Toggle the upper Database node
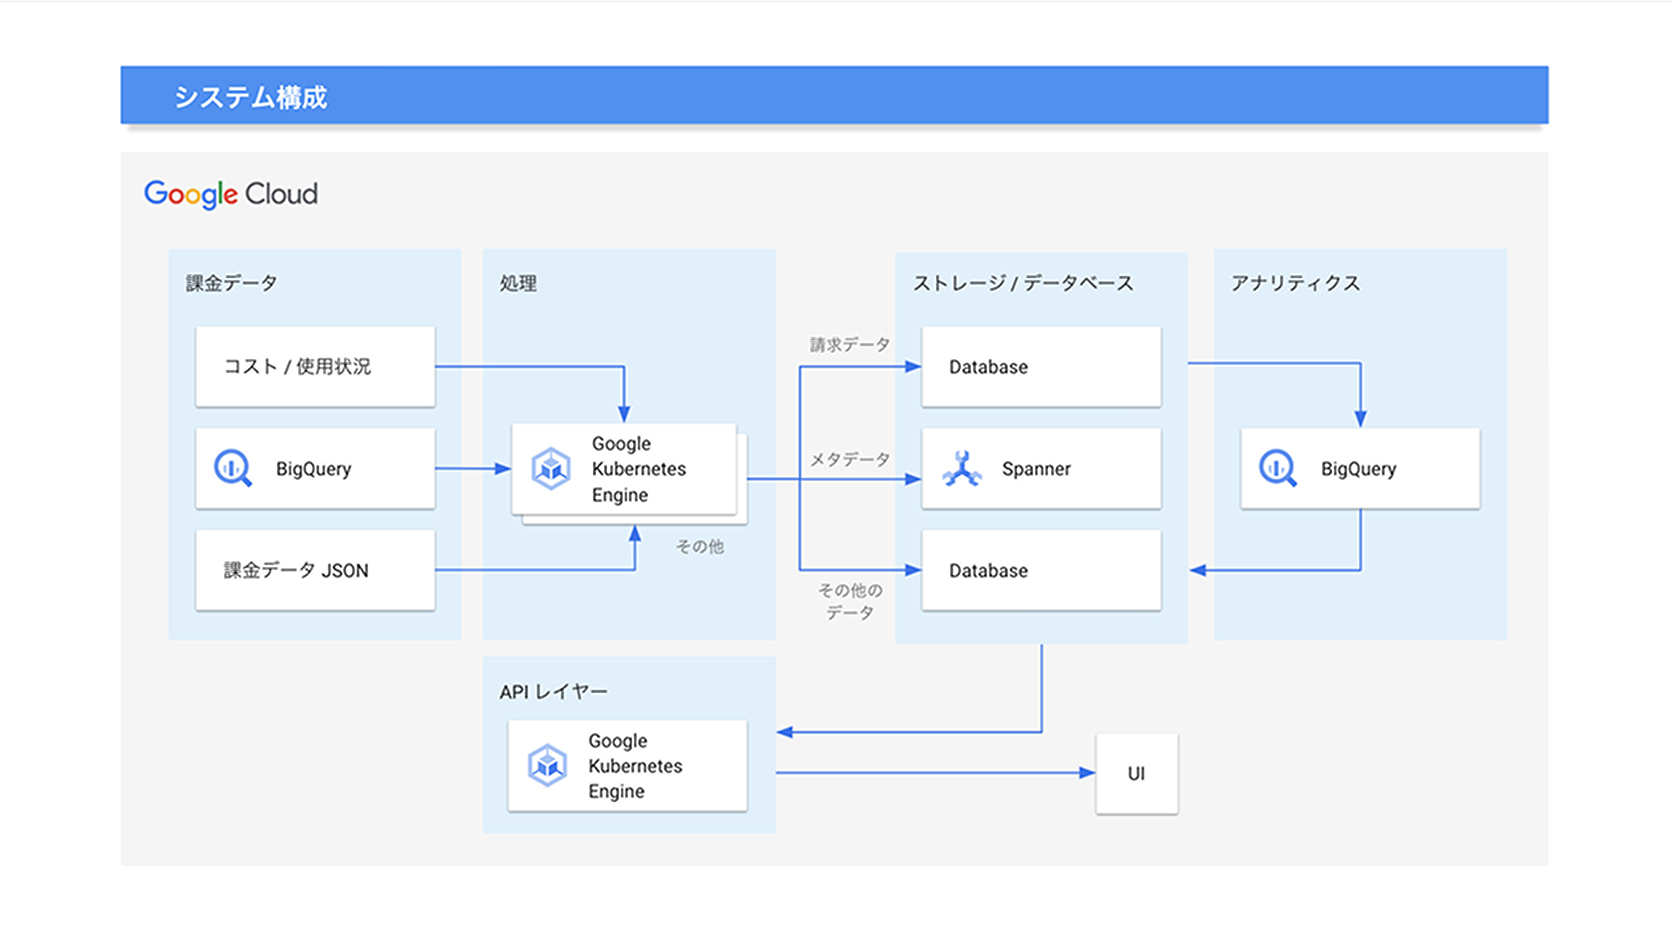The image size is (1672, 947). pyautogui.click(x=1040, y=366)
